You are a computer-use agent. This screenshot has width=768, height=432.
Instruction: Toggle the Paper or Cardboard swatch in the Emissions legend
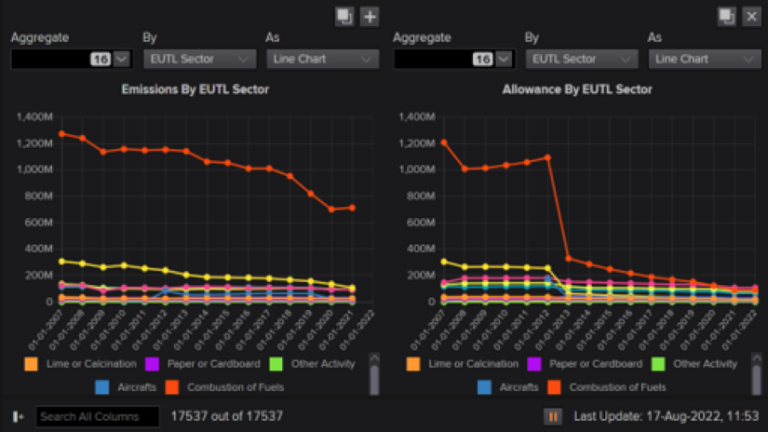tap(152, 364)
